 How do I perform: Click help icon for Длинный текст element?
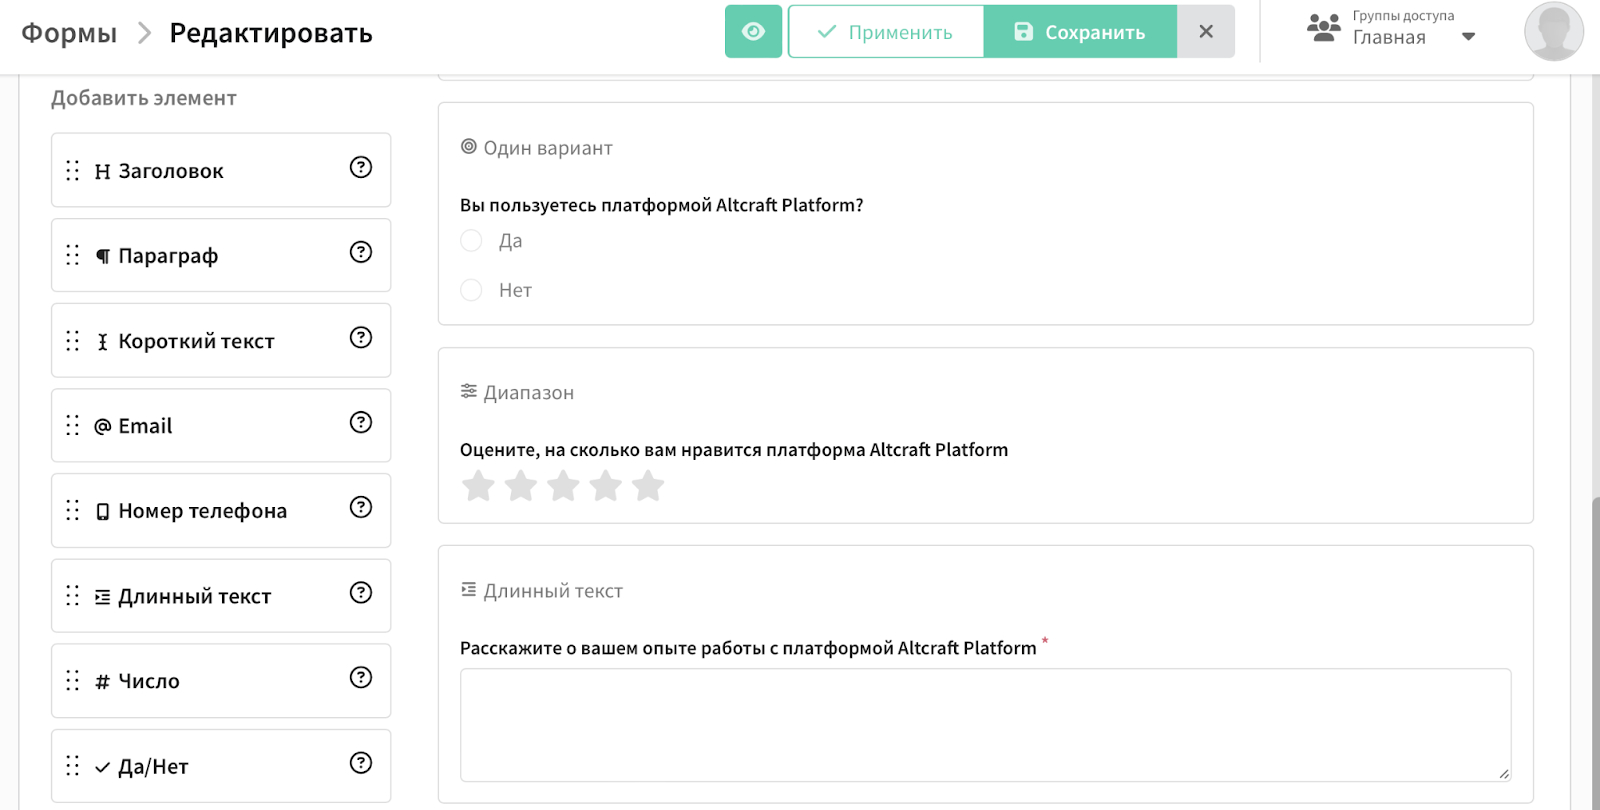click(361, 593)
